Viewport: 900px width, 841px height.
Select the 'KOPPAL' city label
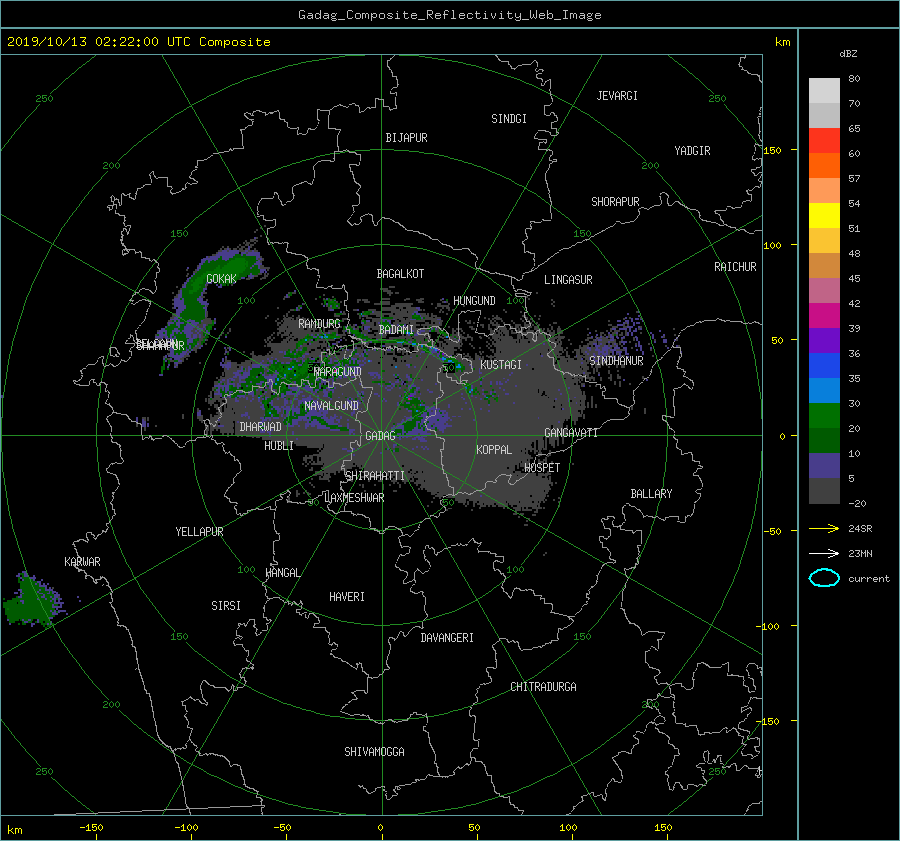(x=494, y=450)
